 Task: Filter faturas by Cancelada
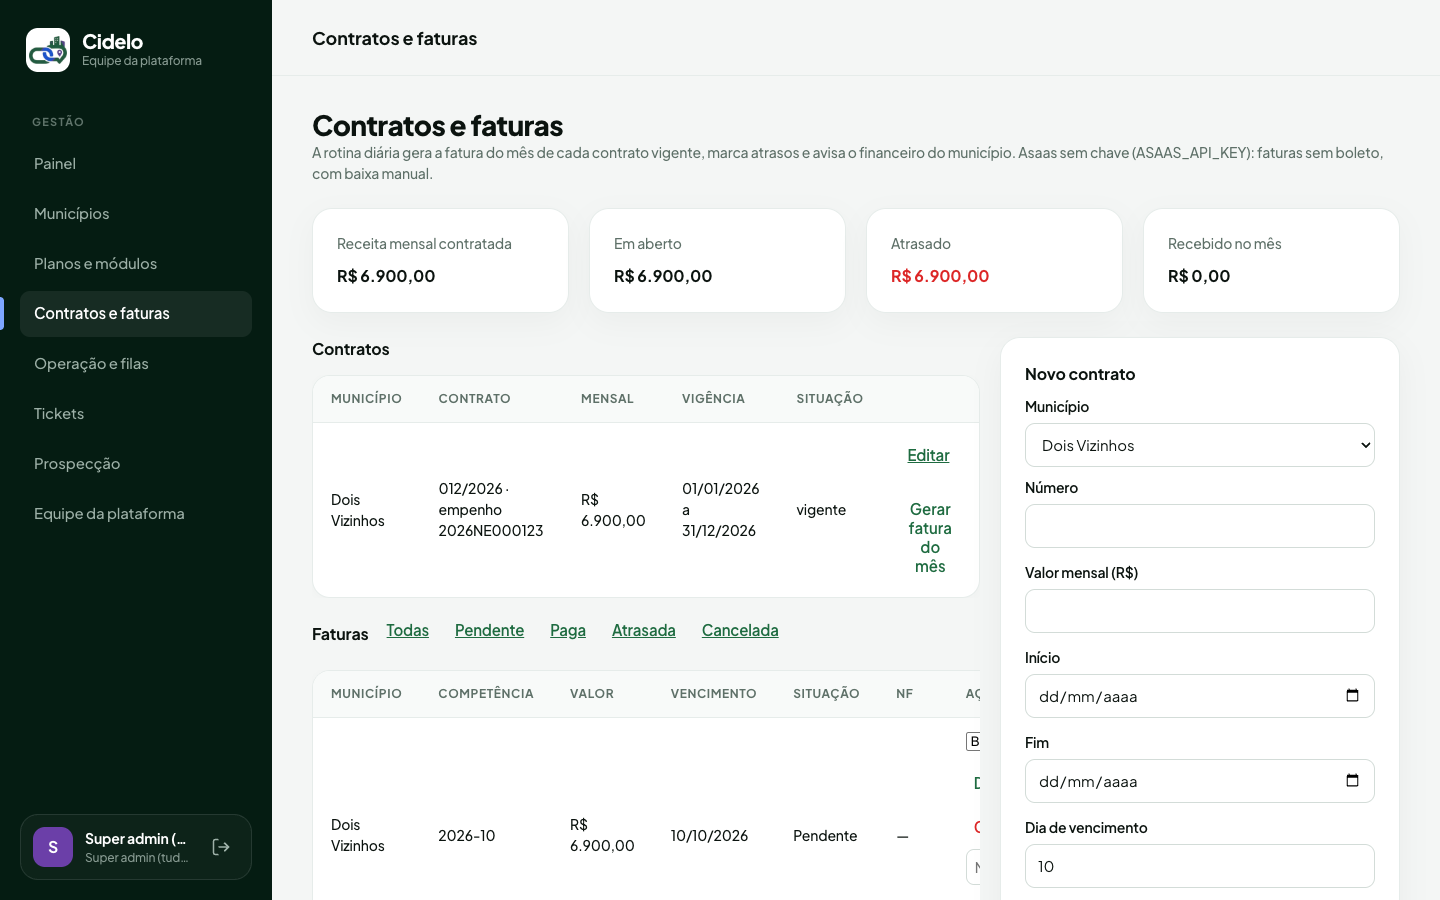pos(740,630)
